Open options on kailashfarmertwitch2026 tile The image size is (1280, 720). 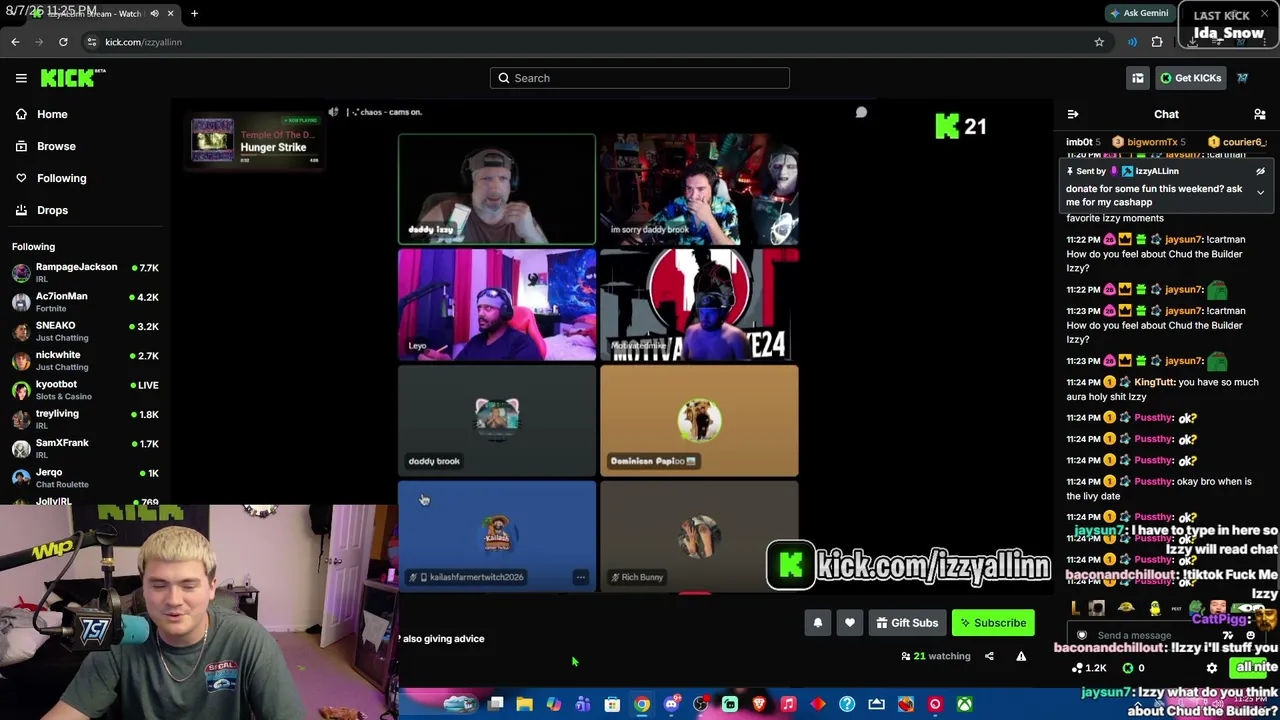[580, 577]
